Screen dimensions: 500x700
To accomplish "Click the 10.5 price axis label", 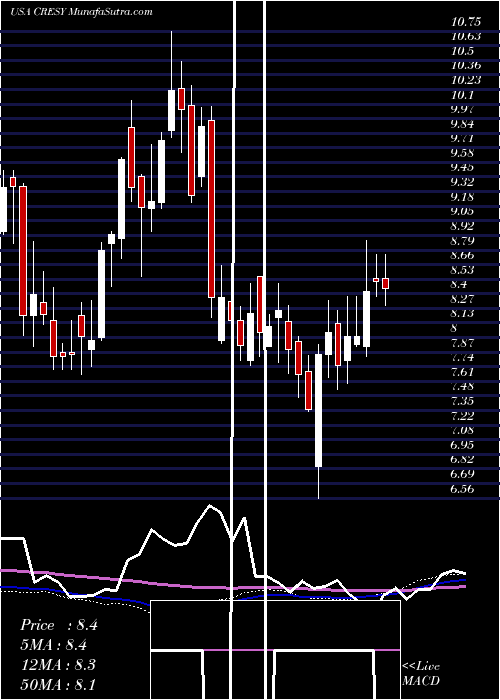I will pyautogui.click(x=462, y=51).
